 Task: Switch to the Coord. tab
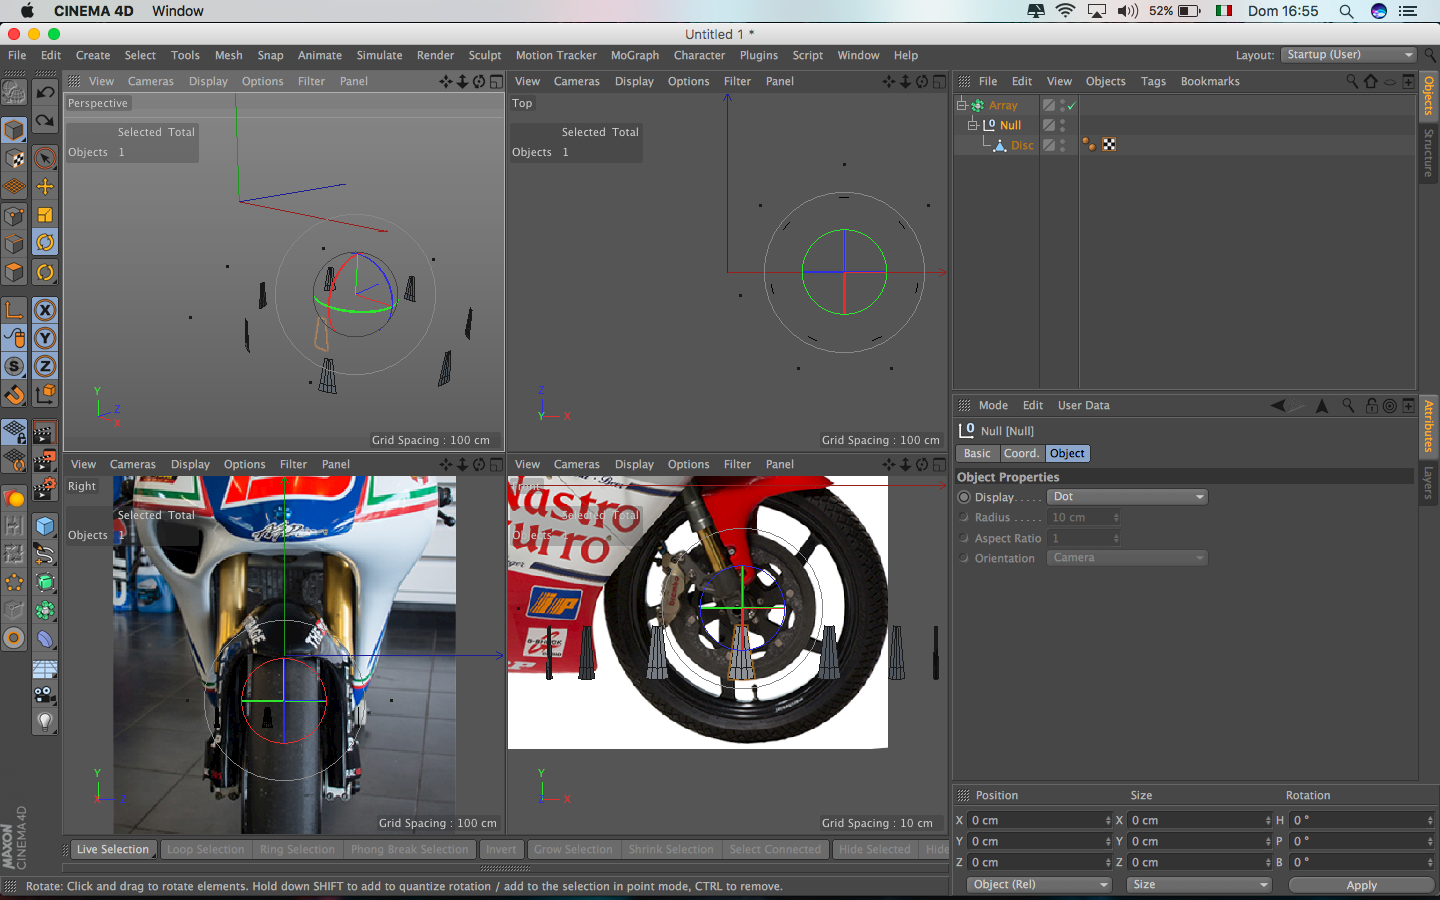coord(1022,454)
